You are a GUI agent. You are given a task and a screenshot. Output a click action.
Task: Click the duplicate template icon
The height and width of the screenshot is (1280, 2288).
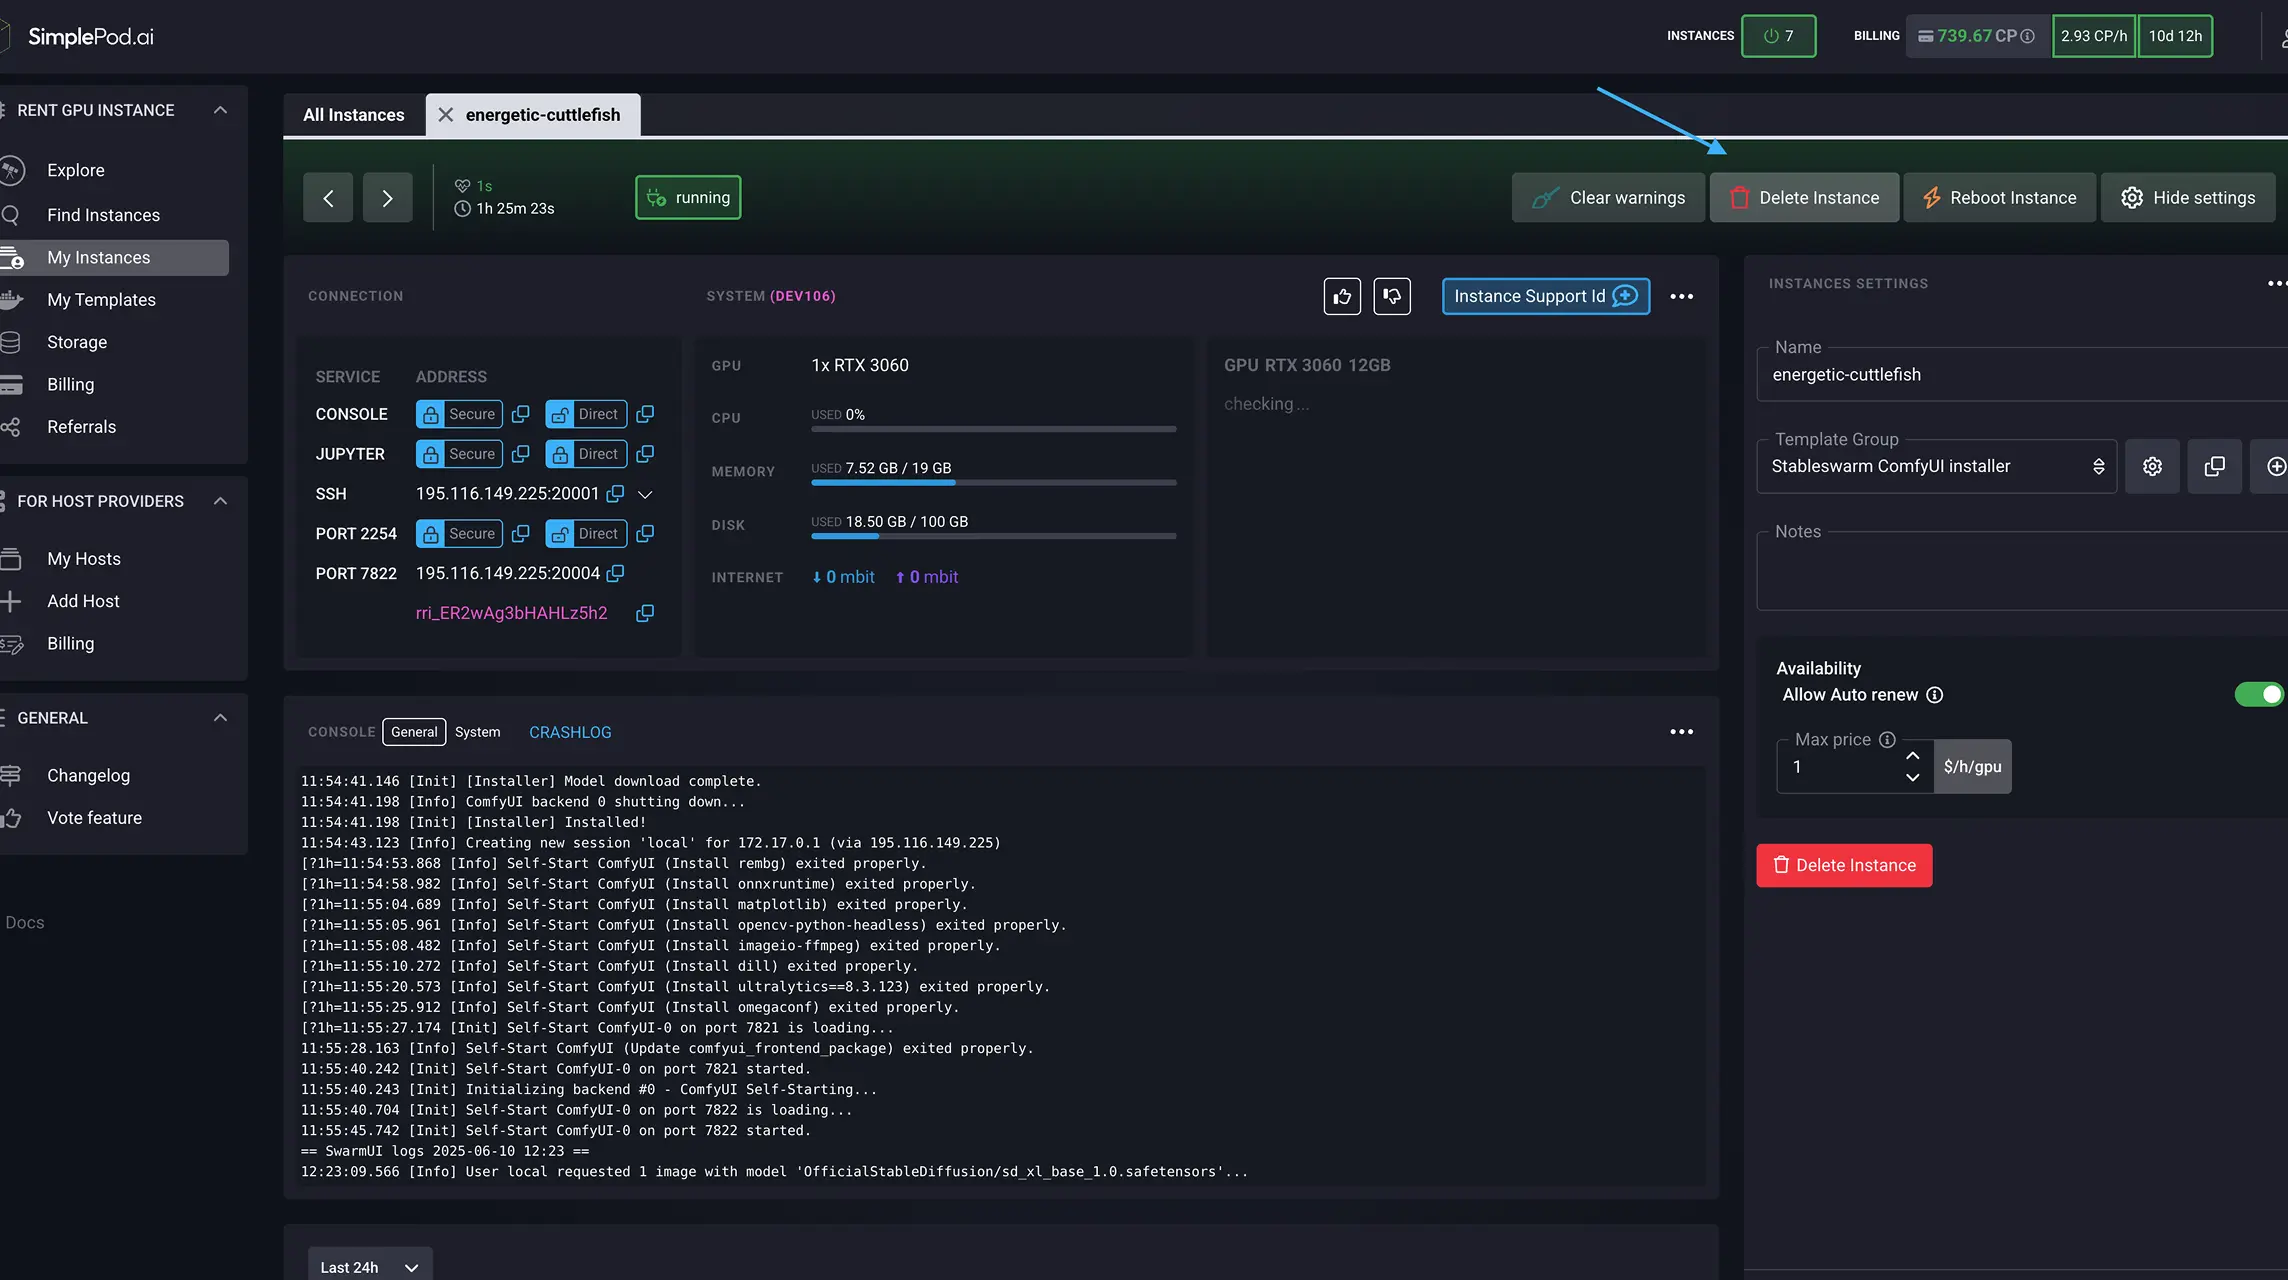click(x=2214, y=466)
